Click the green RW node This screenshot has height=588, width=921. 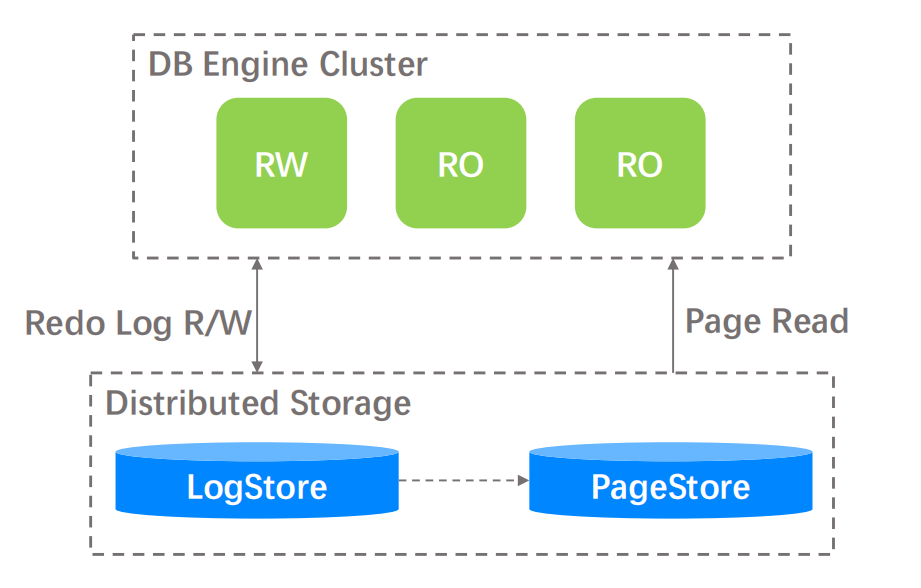(x=281, y=163)
